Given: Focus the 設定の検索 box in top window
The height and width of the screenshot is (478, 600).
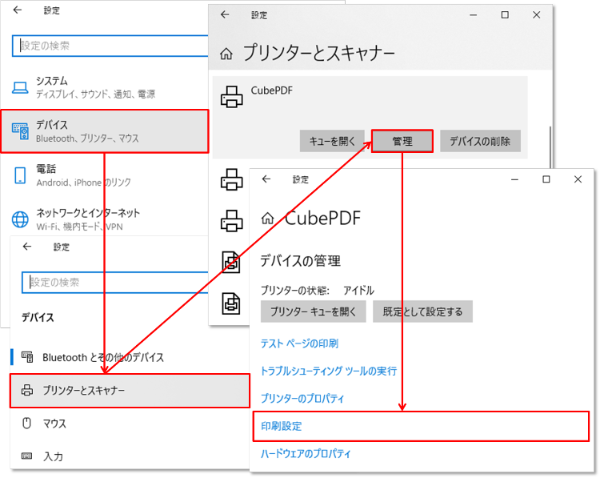Looking at the screenshot, I should coord(110,46).
